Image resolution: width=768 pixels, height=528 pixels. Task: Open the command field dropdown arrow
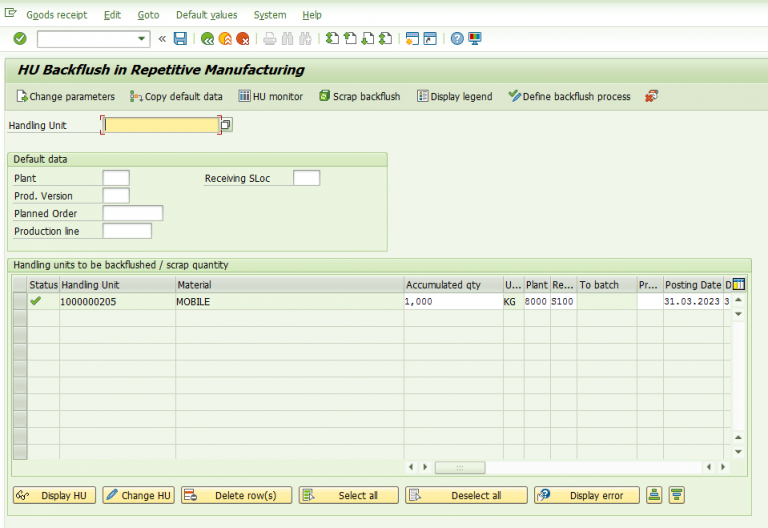point(141,39)
